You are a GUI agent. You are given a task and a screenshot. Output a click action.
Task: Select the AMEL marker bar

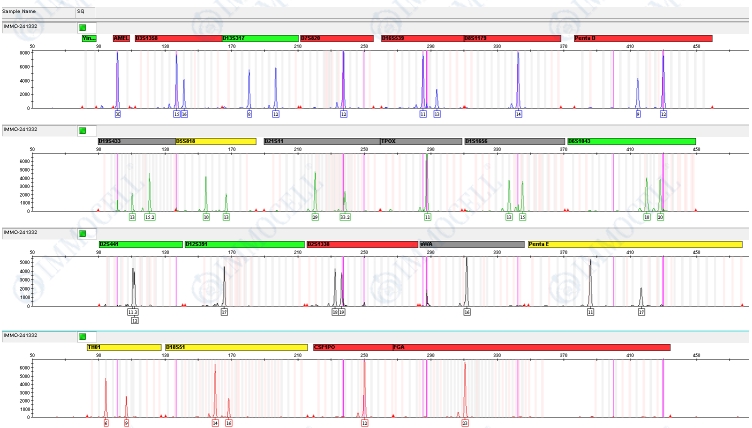click(121, 38)
